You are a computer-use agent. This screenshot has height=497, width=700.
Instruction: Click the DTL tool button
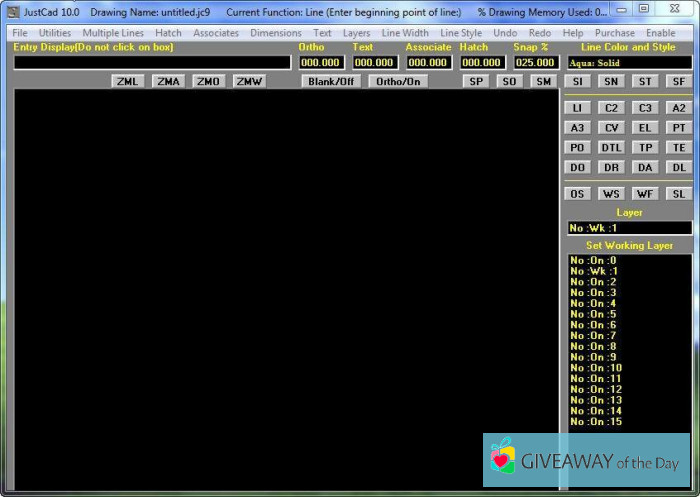click(x=611, y=147)
